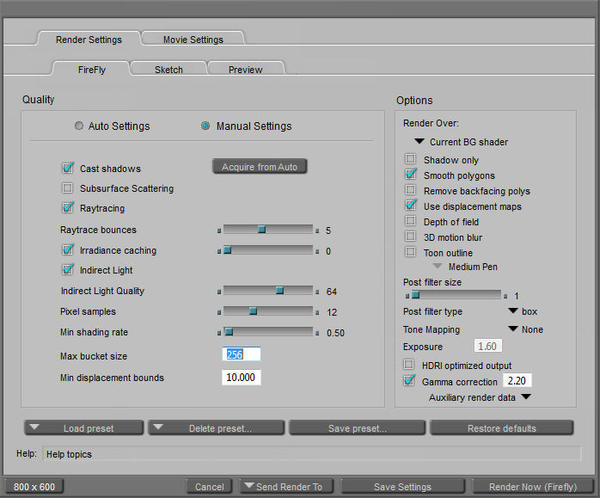Click the Acquire from Auto button
The image size is (600, 498).
click(259, 166)
